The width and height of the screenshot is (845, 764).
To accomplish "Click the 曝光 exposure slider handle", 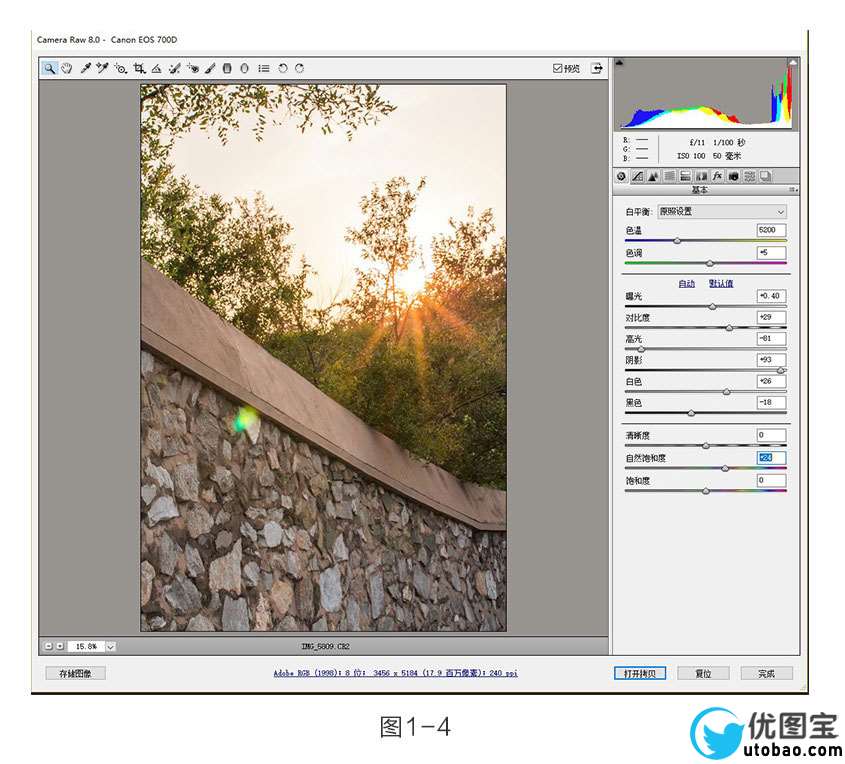I will [x=712, y=306].
